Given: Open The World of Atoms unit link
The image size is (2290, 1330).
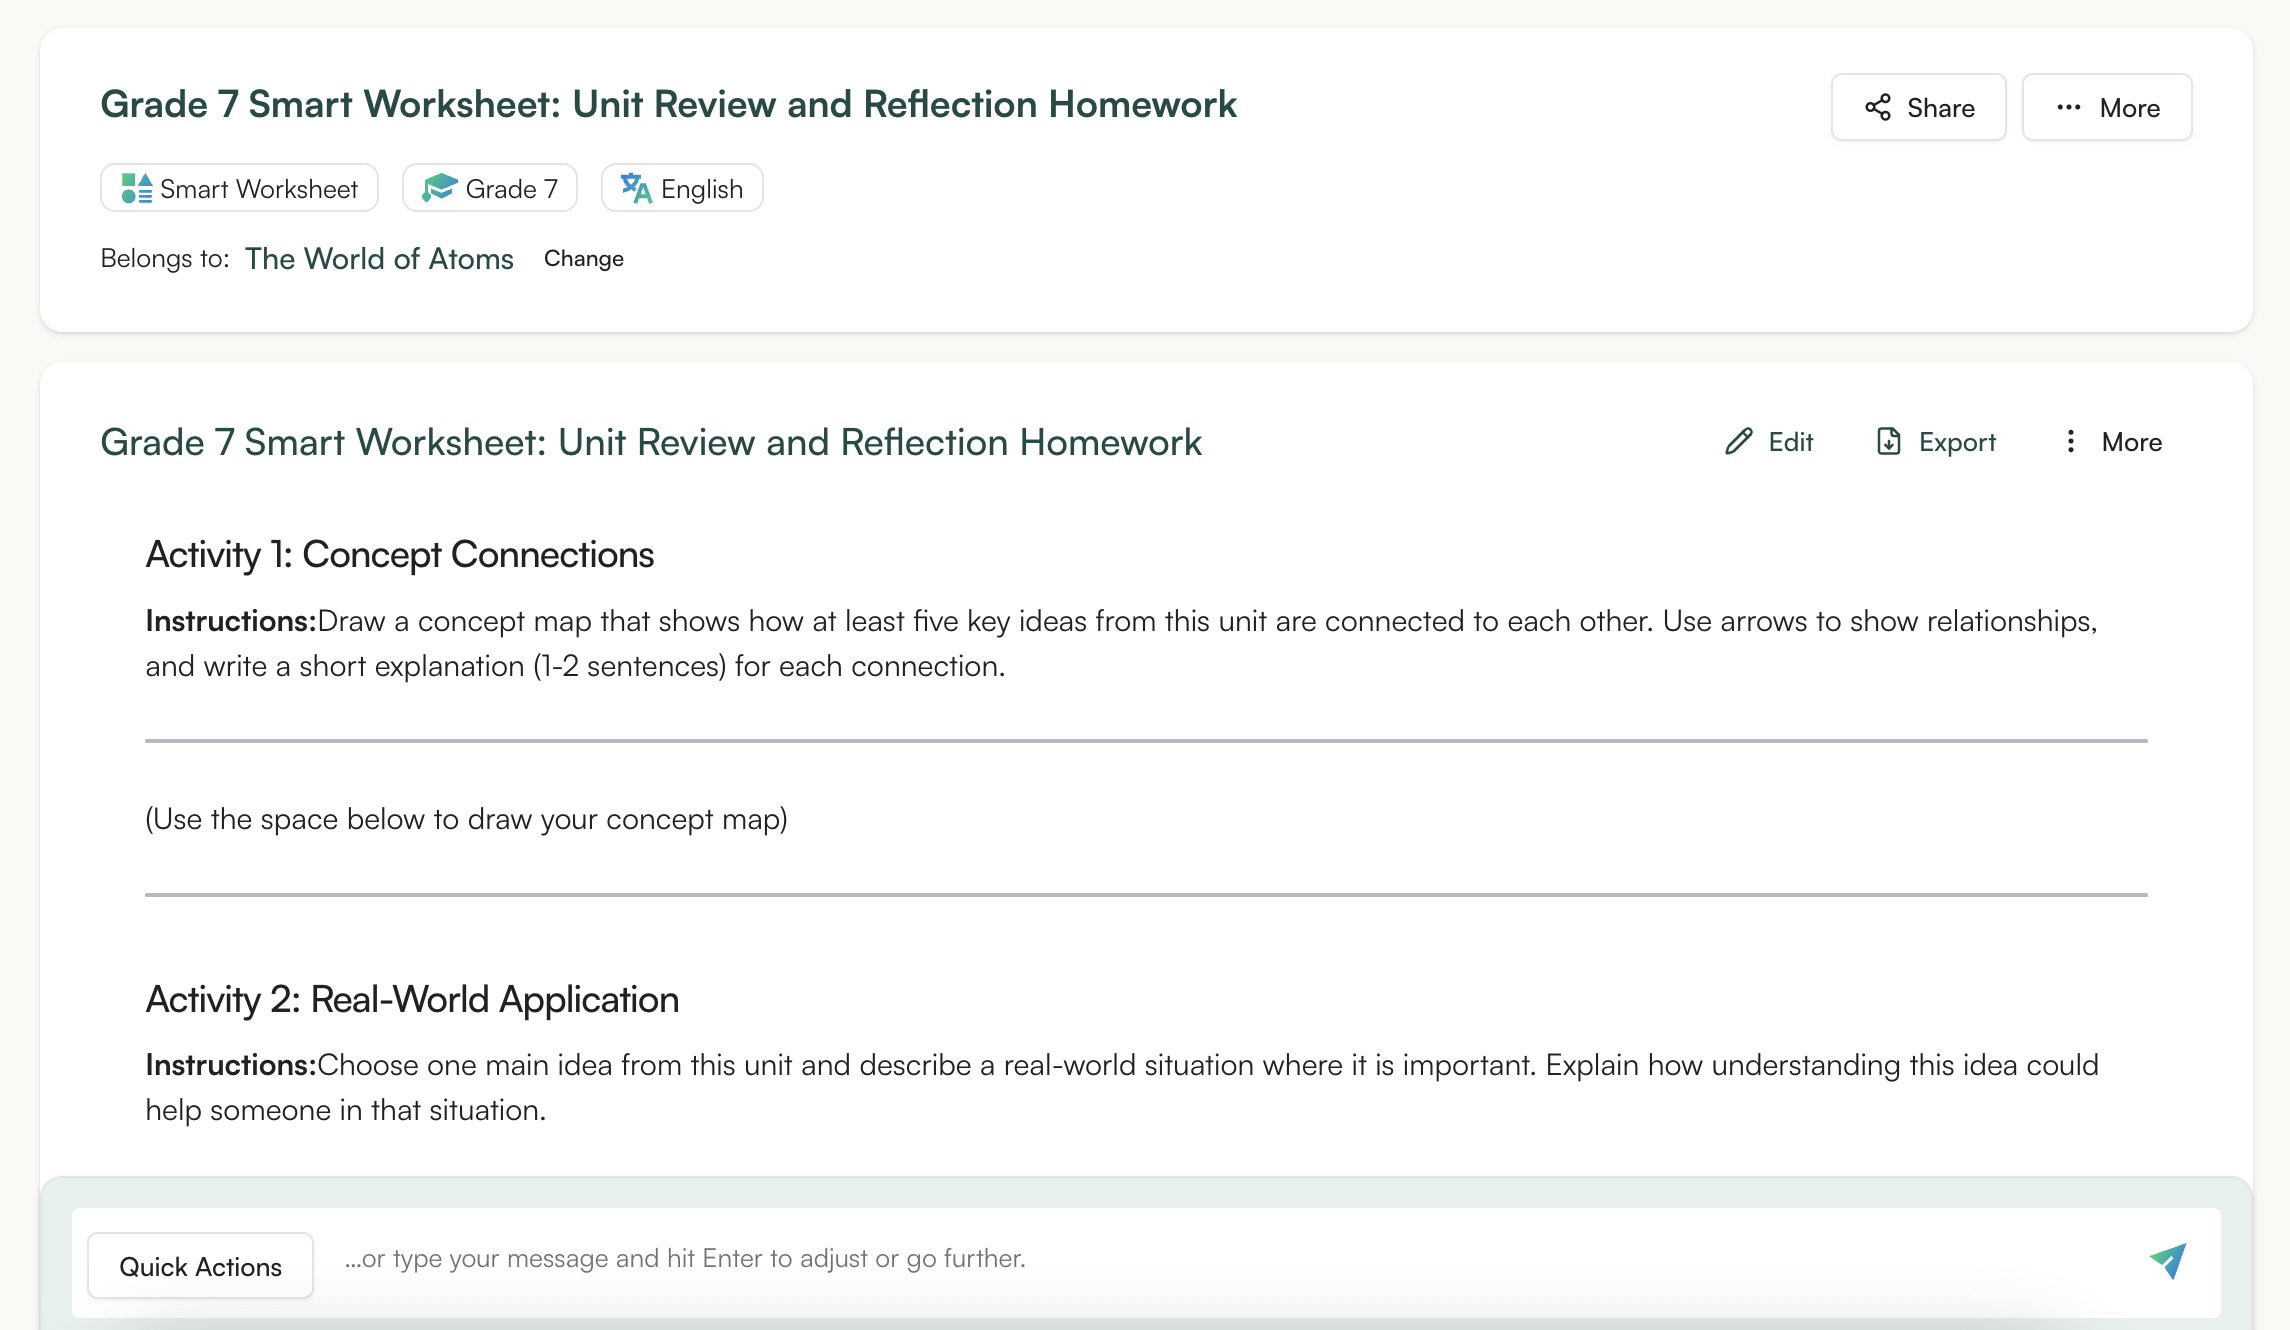Looking at the screenshot, I should click(380, 258).
